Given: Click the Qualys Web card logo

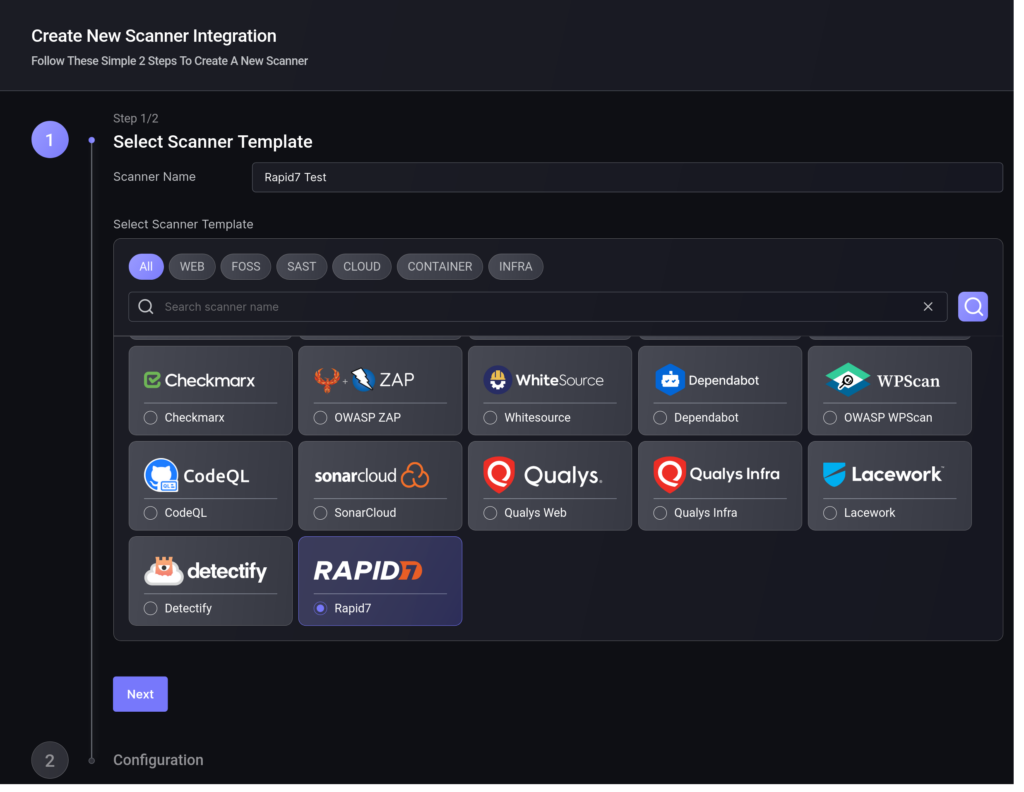Looking at the screenshot, I should click(x=543, y=475).
